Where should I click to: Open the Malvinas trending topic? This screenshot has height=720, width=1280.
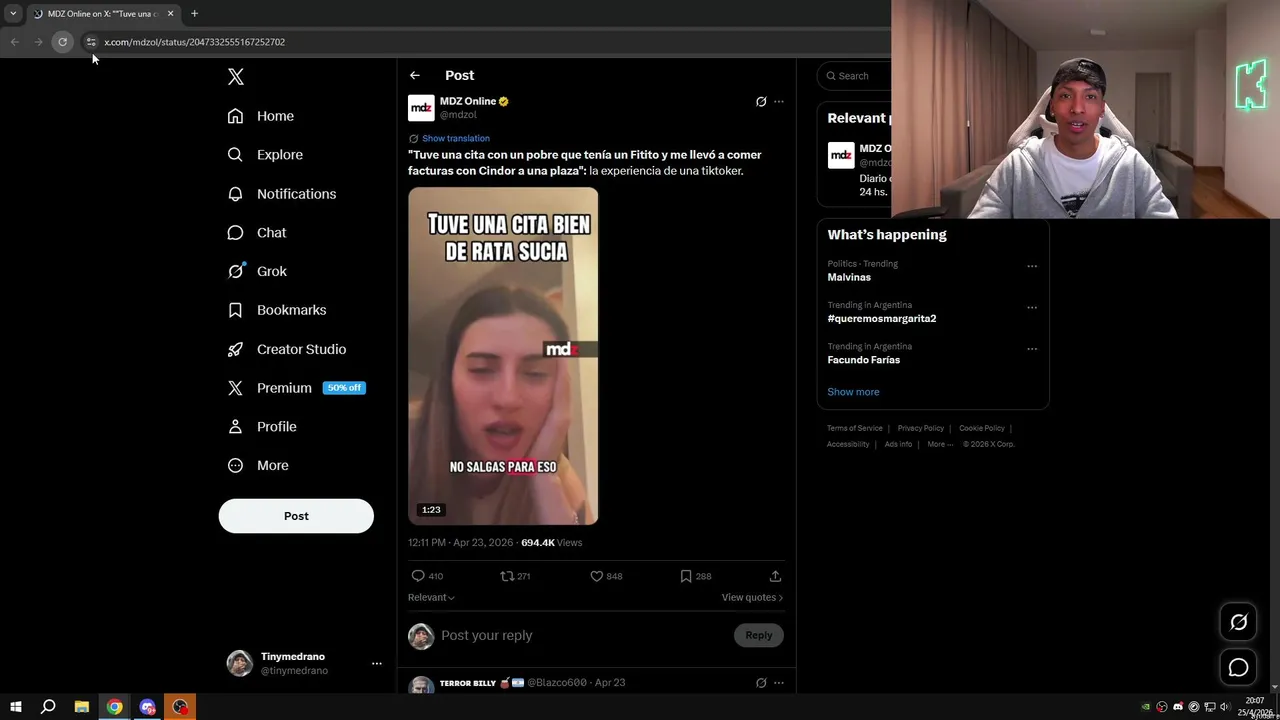pos(849,277)
